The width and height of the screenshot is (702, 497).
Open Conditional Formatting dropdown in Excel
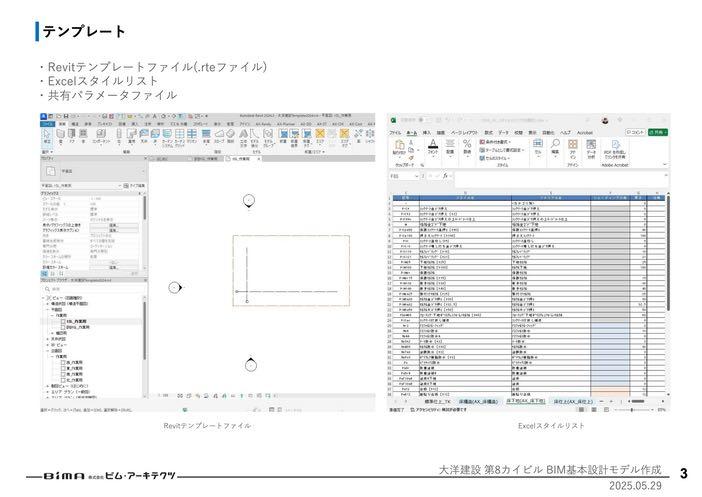click(x=496, y=142)
